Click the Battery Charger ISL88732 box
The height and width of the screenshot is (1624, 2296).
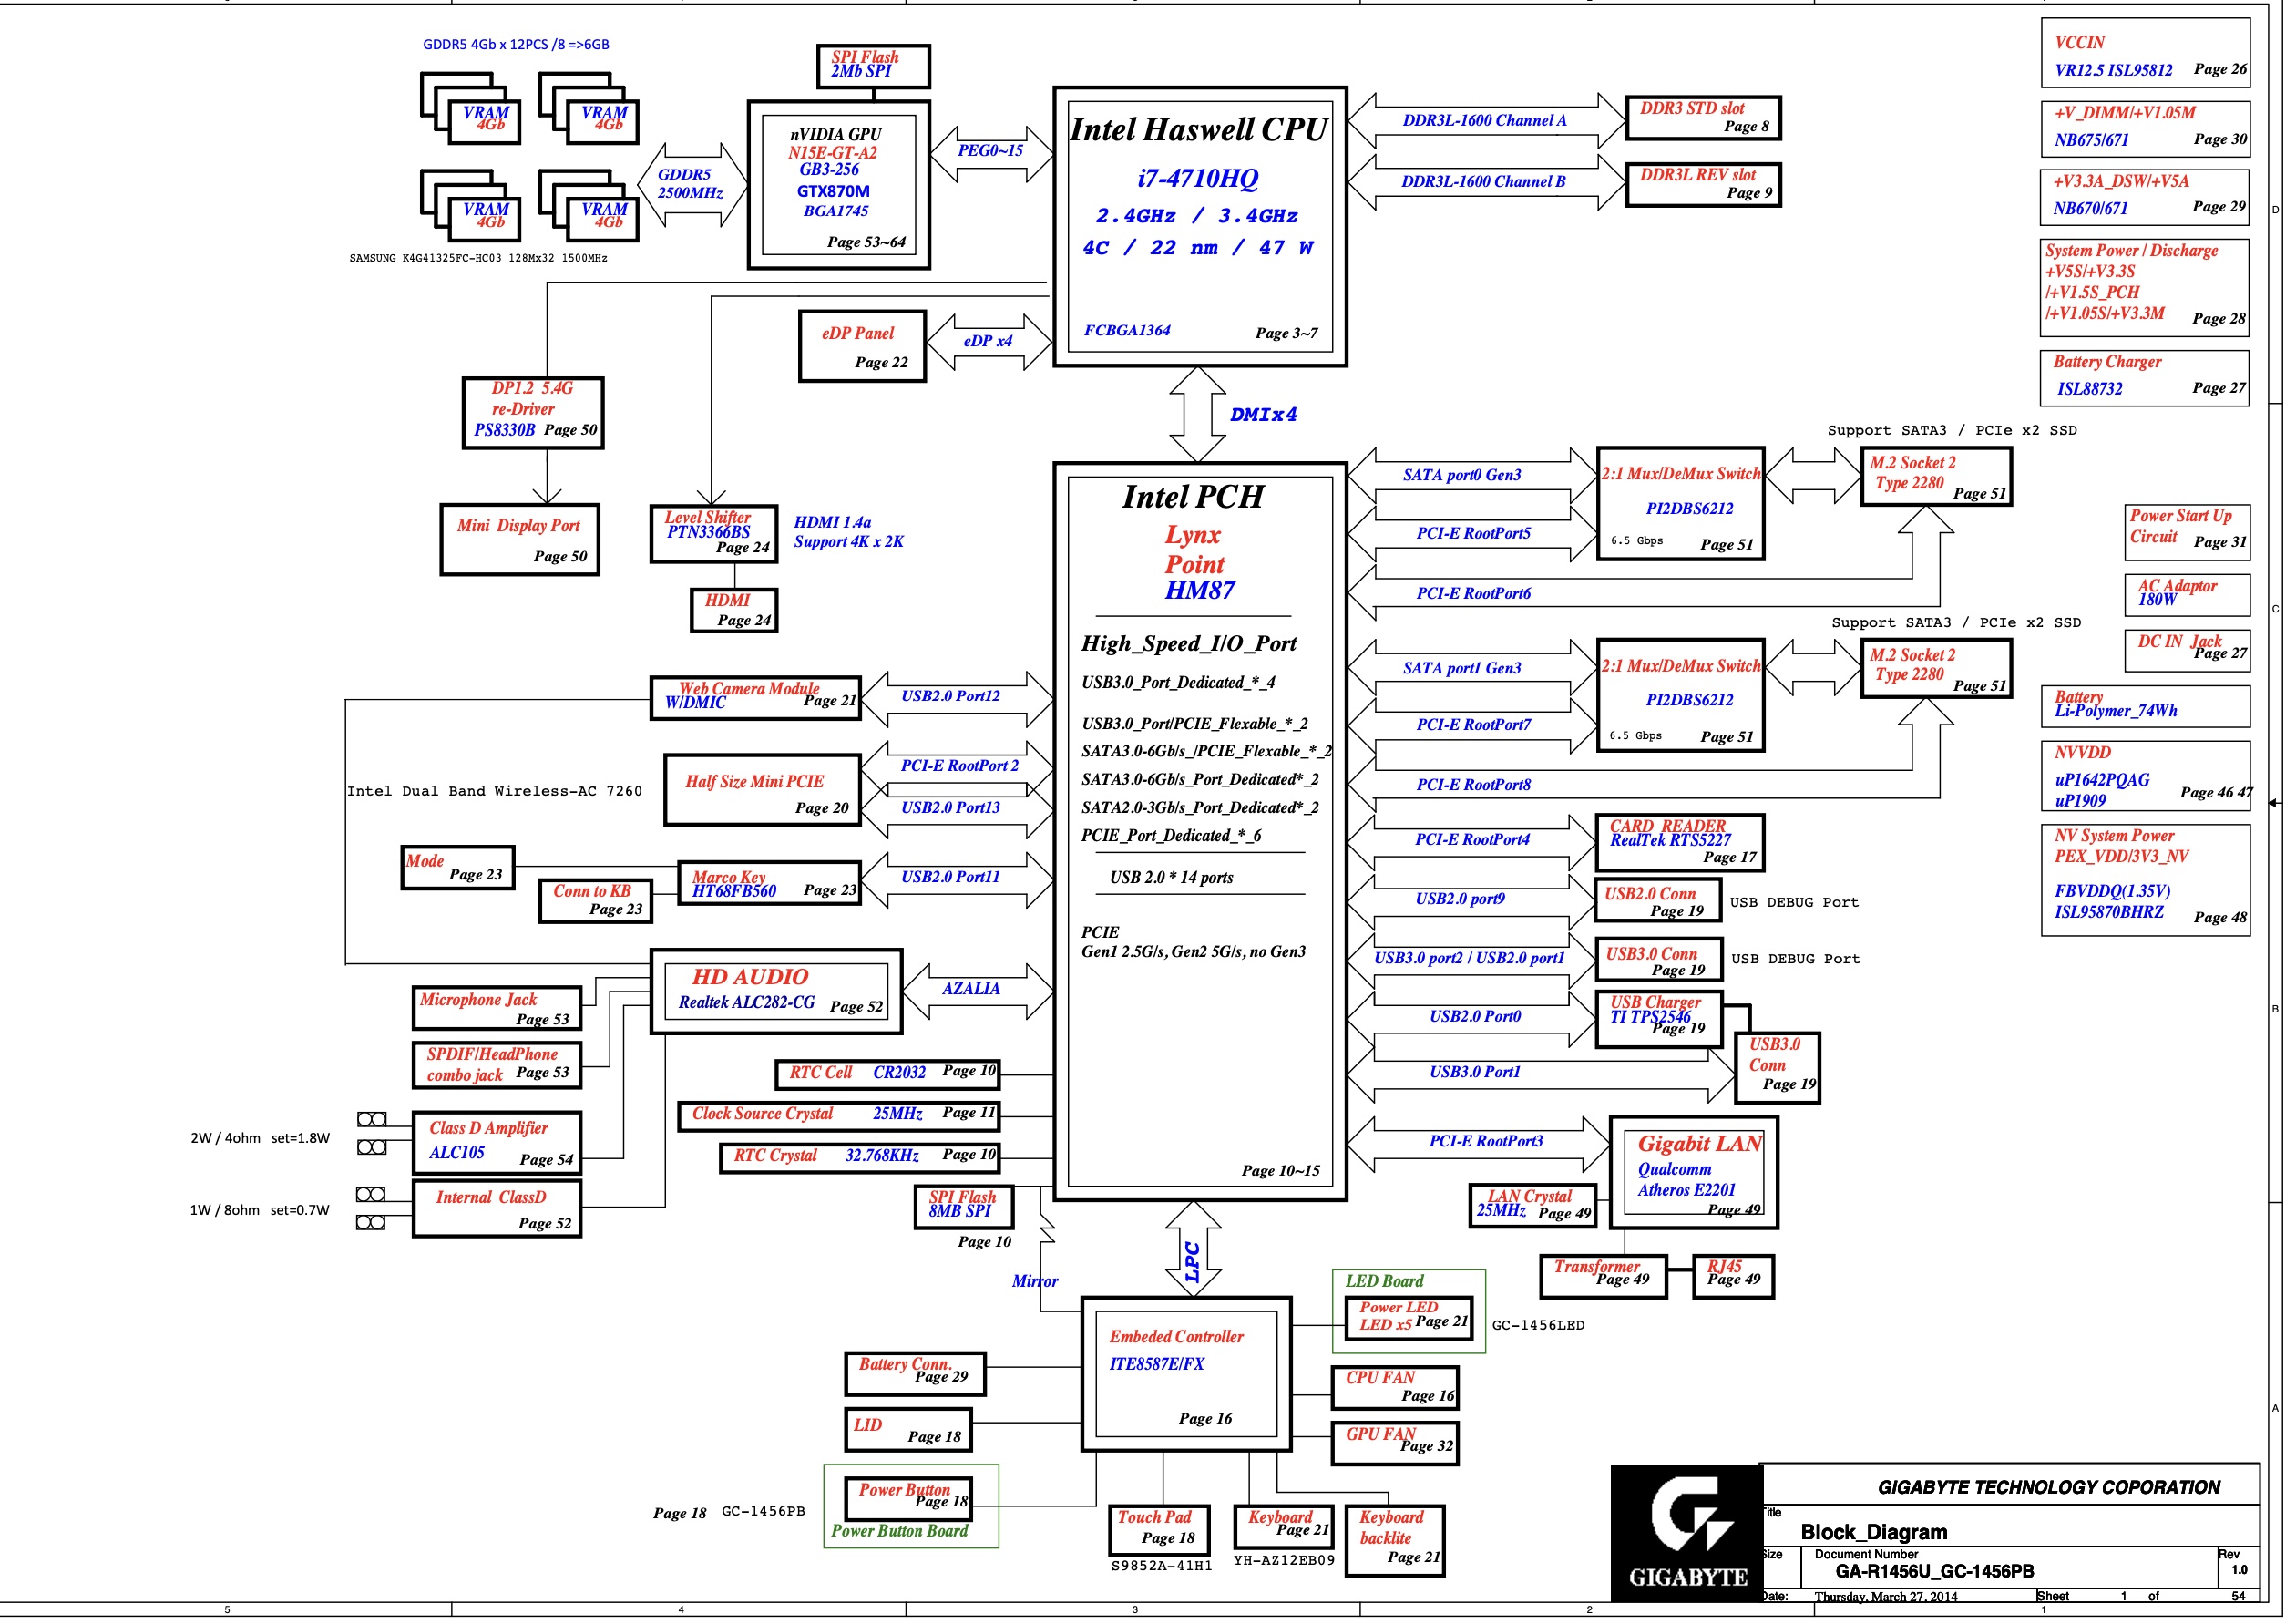coord(2143,377)
